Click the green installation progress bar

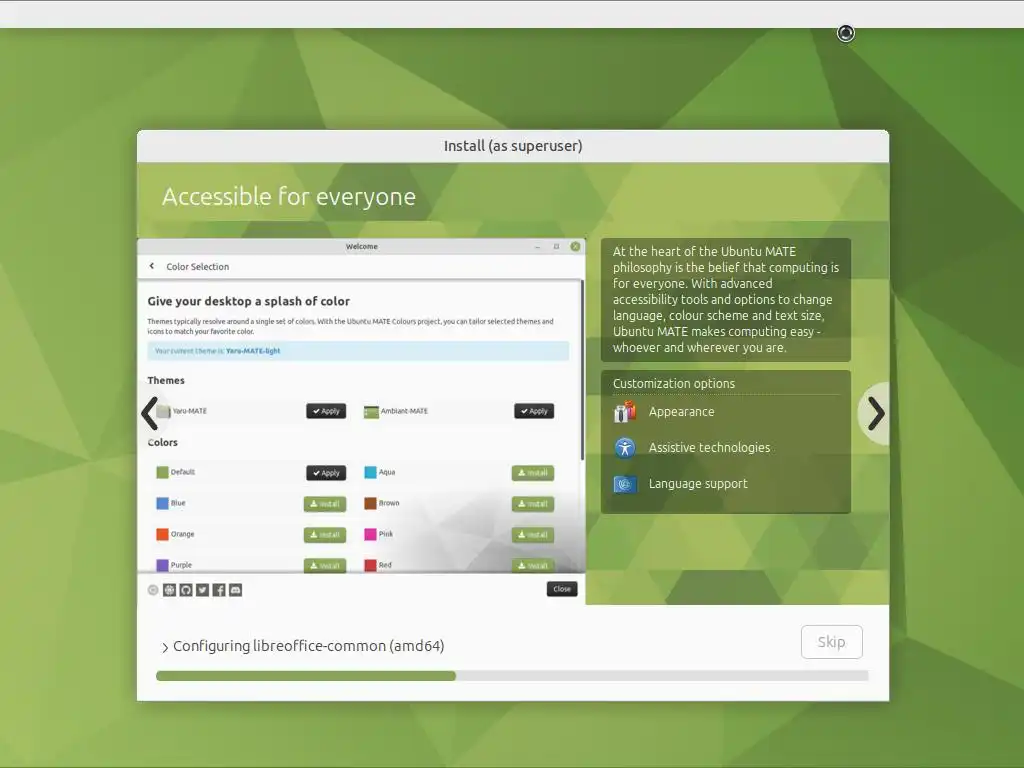(512, 676)
